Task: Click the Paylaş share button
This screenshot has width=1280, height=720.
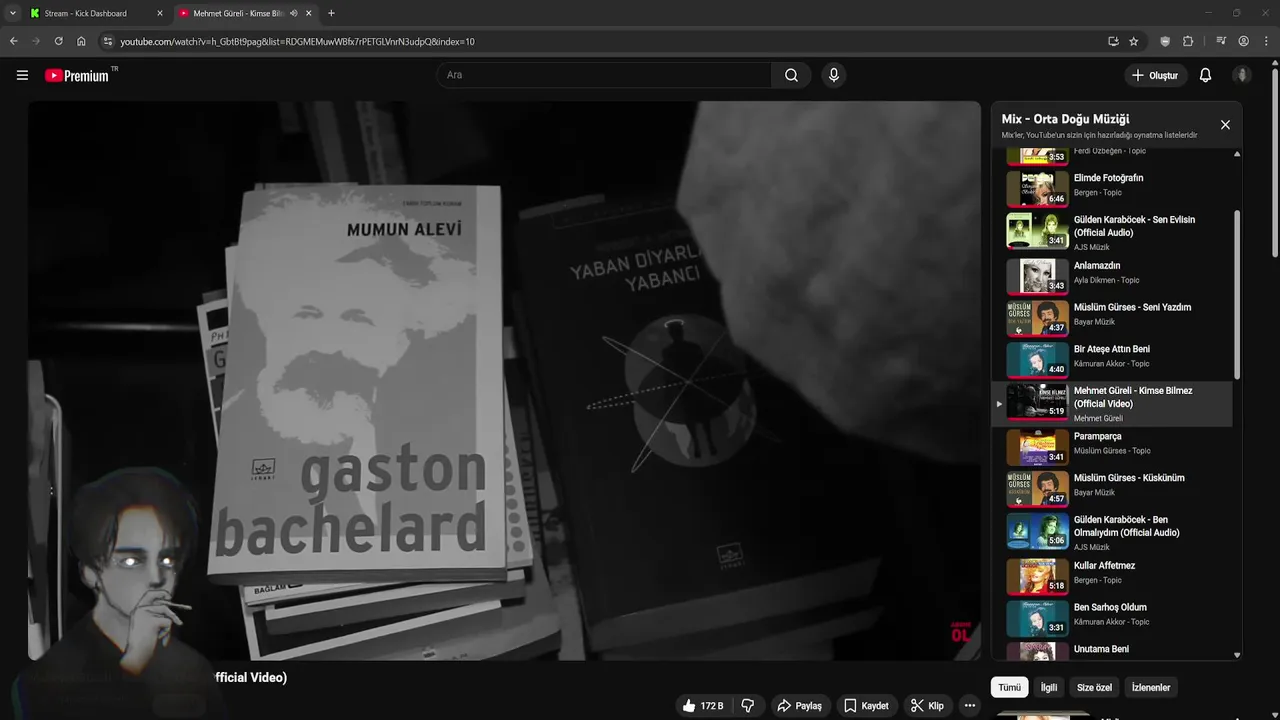Action: pyautogui.click(x=799, y=706)
